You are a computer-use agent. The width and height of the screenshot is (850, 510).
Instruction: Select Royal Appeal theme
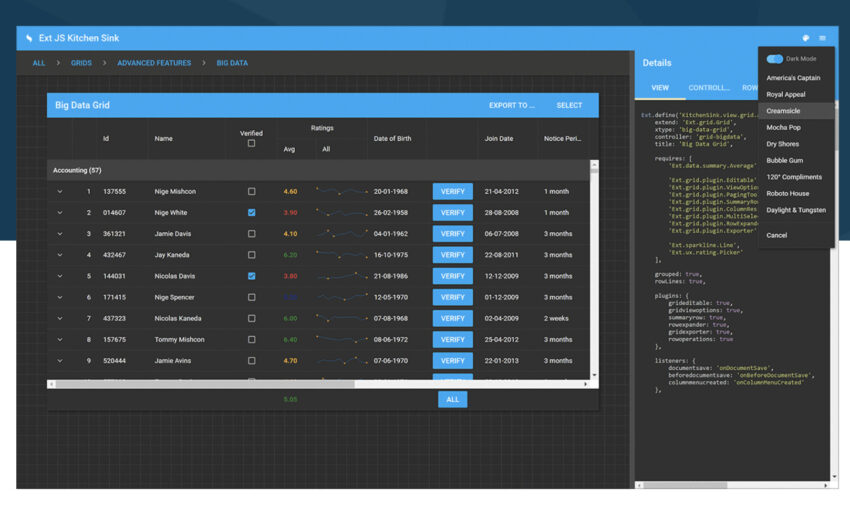coord(796,94)
